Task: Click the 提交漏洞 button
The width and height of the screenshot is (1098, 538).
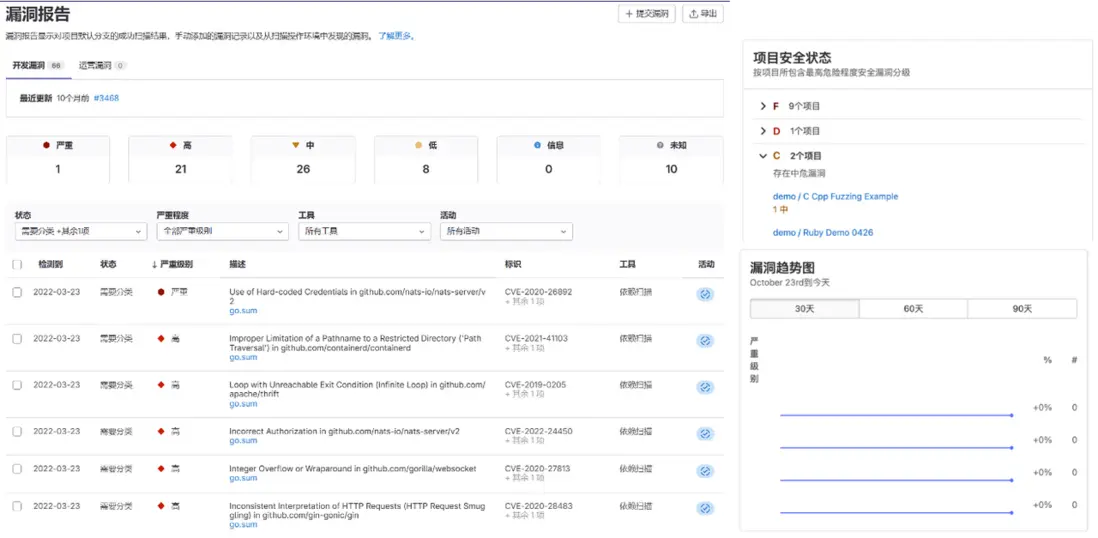Action: (646, 13)
